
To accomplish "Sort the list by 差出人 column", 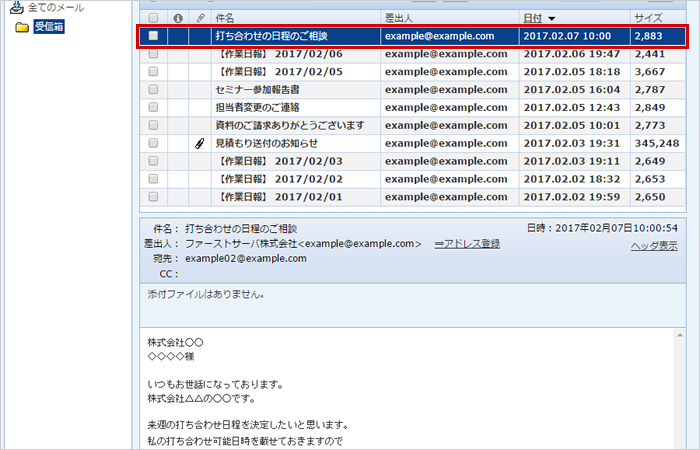I will pos(399,18).
